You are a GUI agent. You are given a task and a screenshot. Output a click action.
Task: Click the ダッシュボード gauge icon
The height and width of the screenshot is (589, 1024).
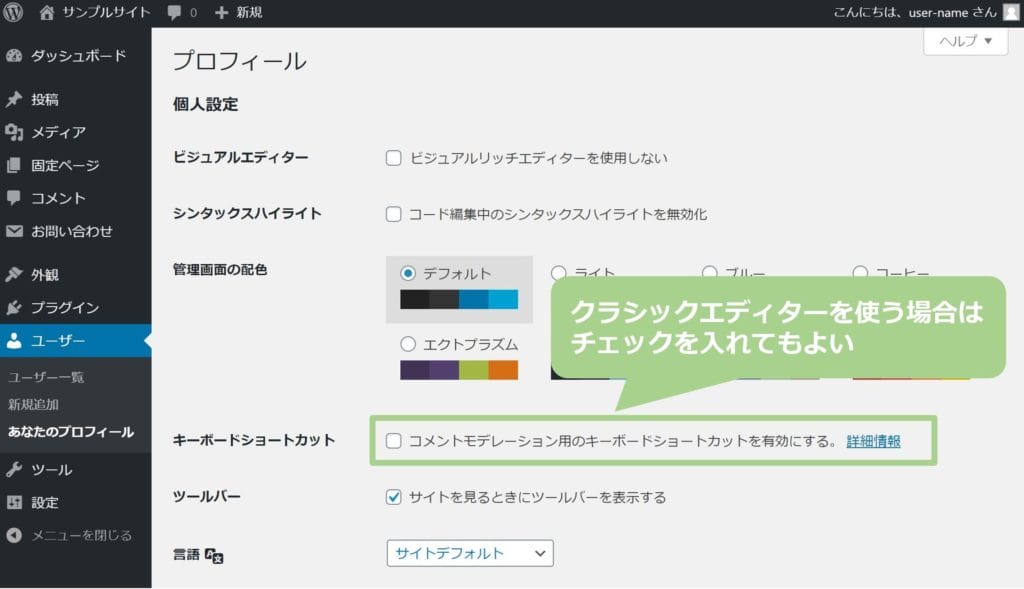click(x=14, y=56)
